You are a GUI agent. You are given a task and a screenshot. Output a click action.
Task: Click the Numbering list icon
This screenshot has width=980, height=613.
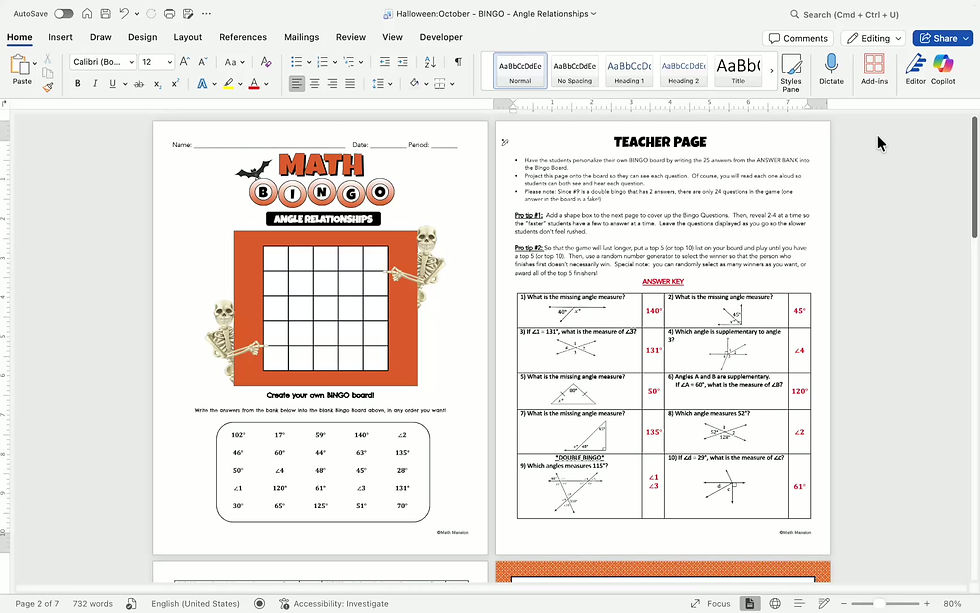322,62
